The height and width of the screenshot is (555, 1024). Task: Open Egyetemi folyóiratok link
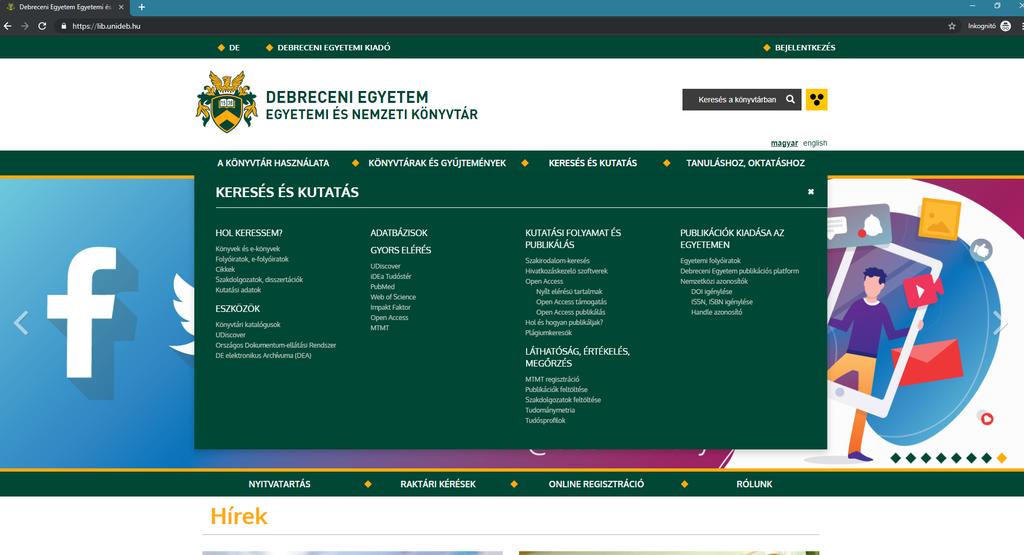(x=711, y=261)
